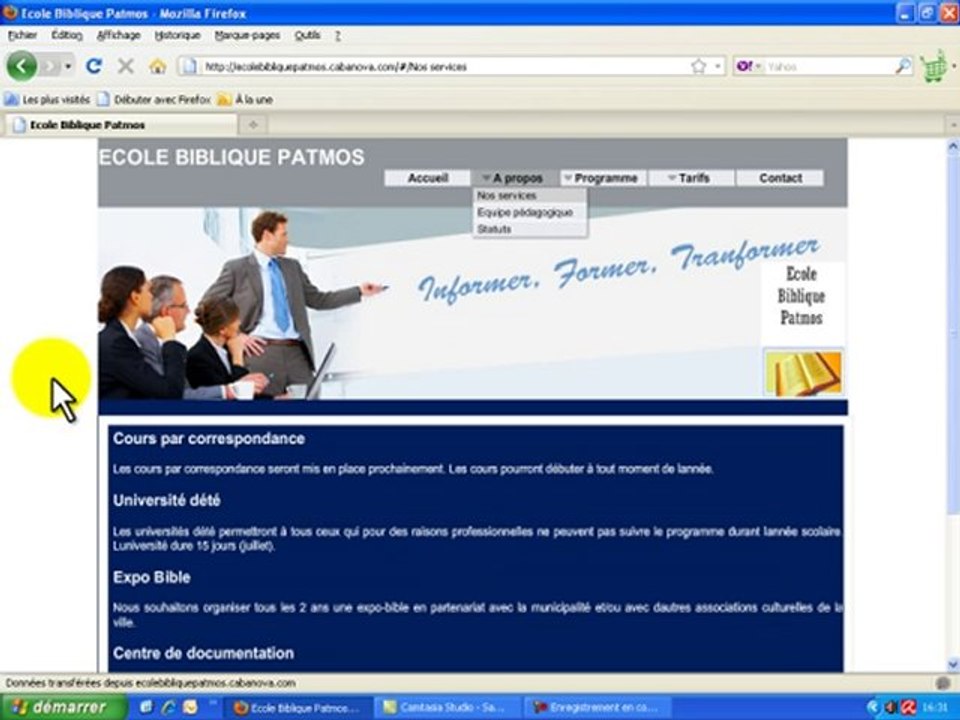Open the back/forward history dropdown arrow
960x720 pixels.
tap(68, 66)
